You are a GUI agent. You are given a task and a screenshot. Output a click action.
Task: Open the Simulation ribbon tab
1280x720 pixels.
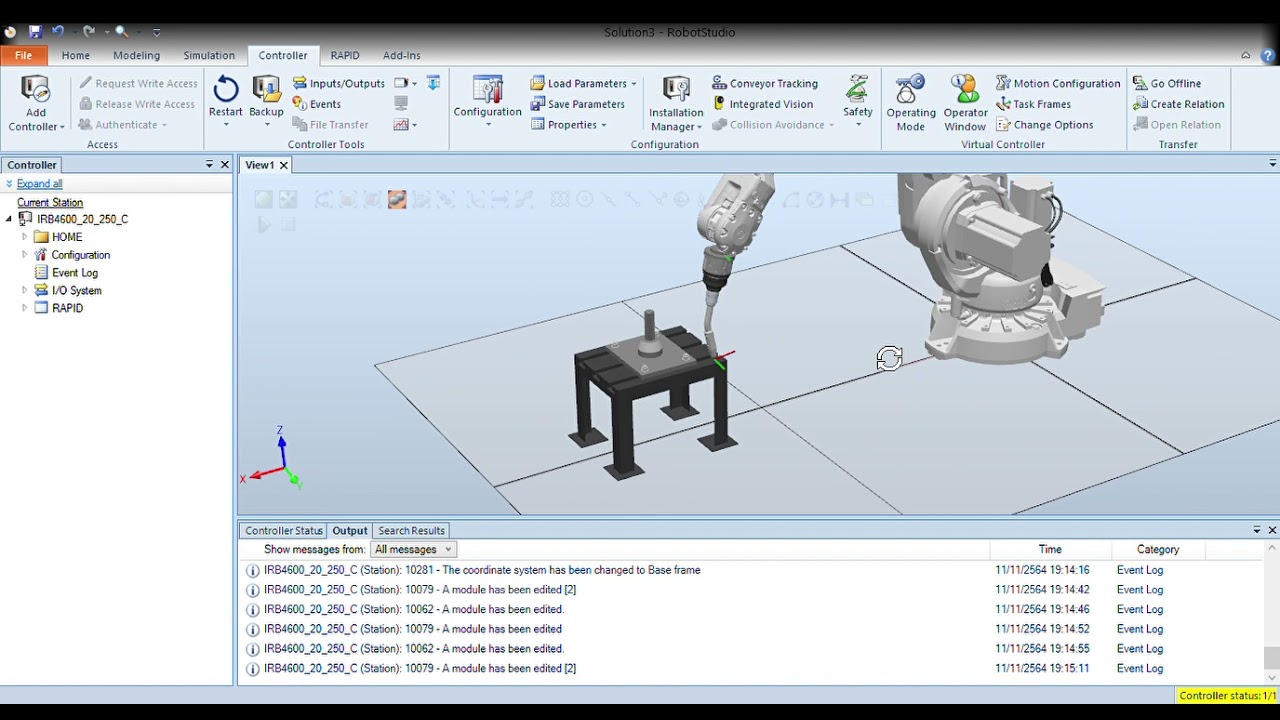(209, 55)
